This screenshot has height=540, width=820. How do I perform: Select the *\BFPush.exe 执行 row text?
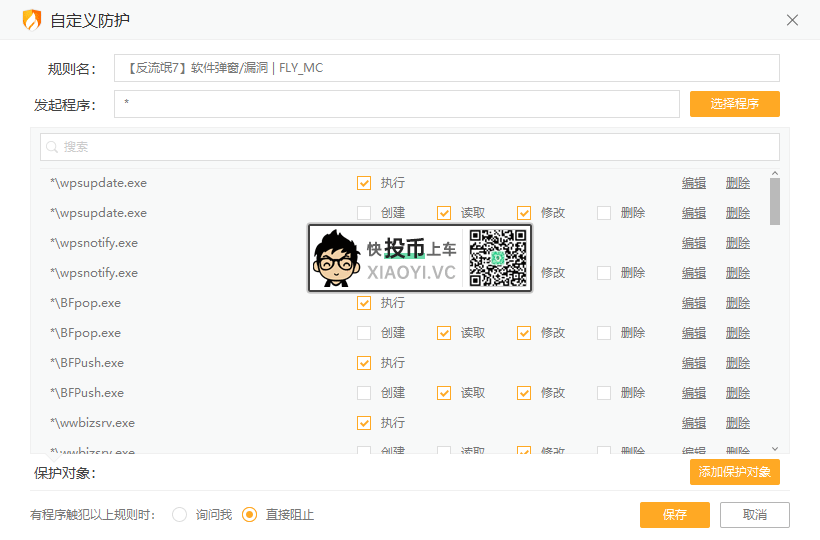pos(87,363)
